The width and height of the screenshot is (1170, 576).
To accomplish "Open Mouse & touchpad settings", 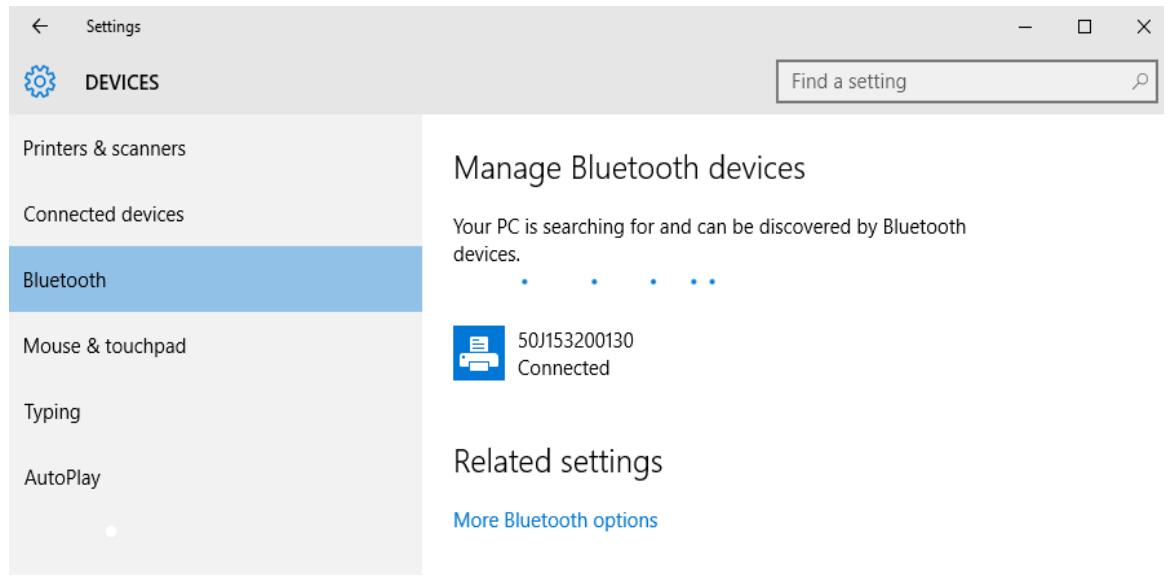I will 216,345.
